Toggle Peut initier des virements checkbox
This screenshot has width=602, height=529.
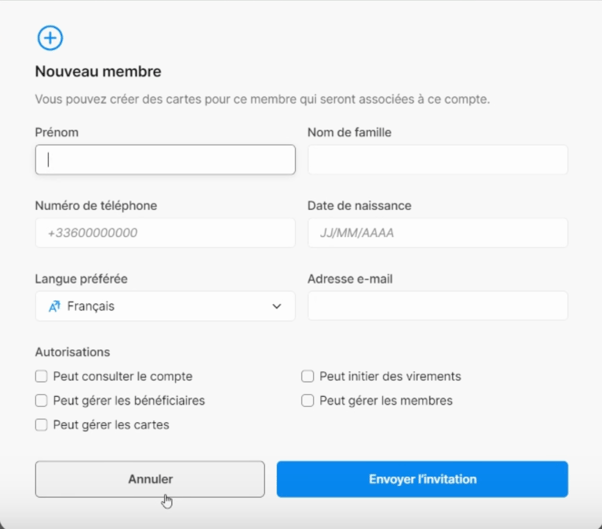click(x=308, y=376)
